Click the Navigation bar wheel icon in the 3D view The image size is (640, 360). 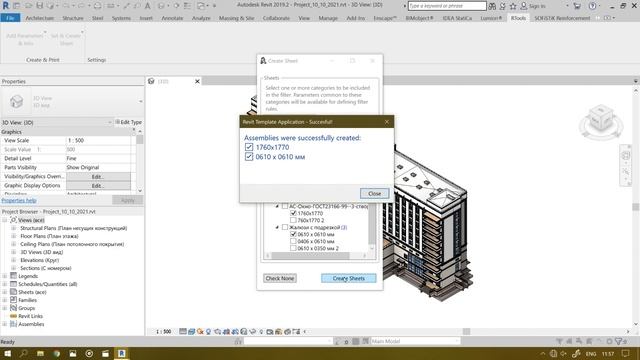tap(626, 156)
